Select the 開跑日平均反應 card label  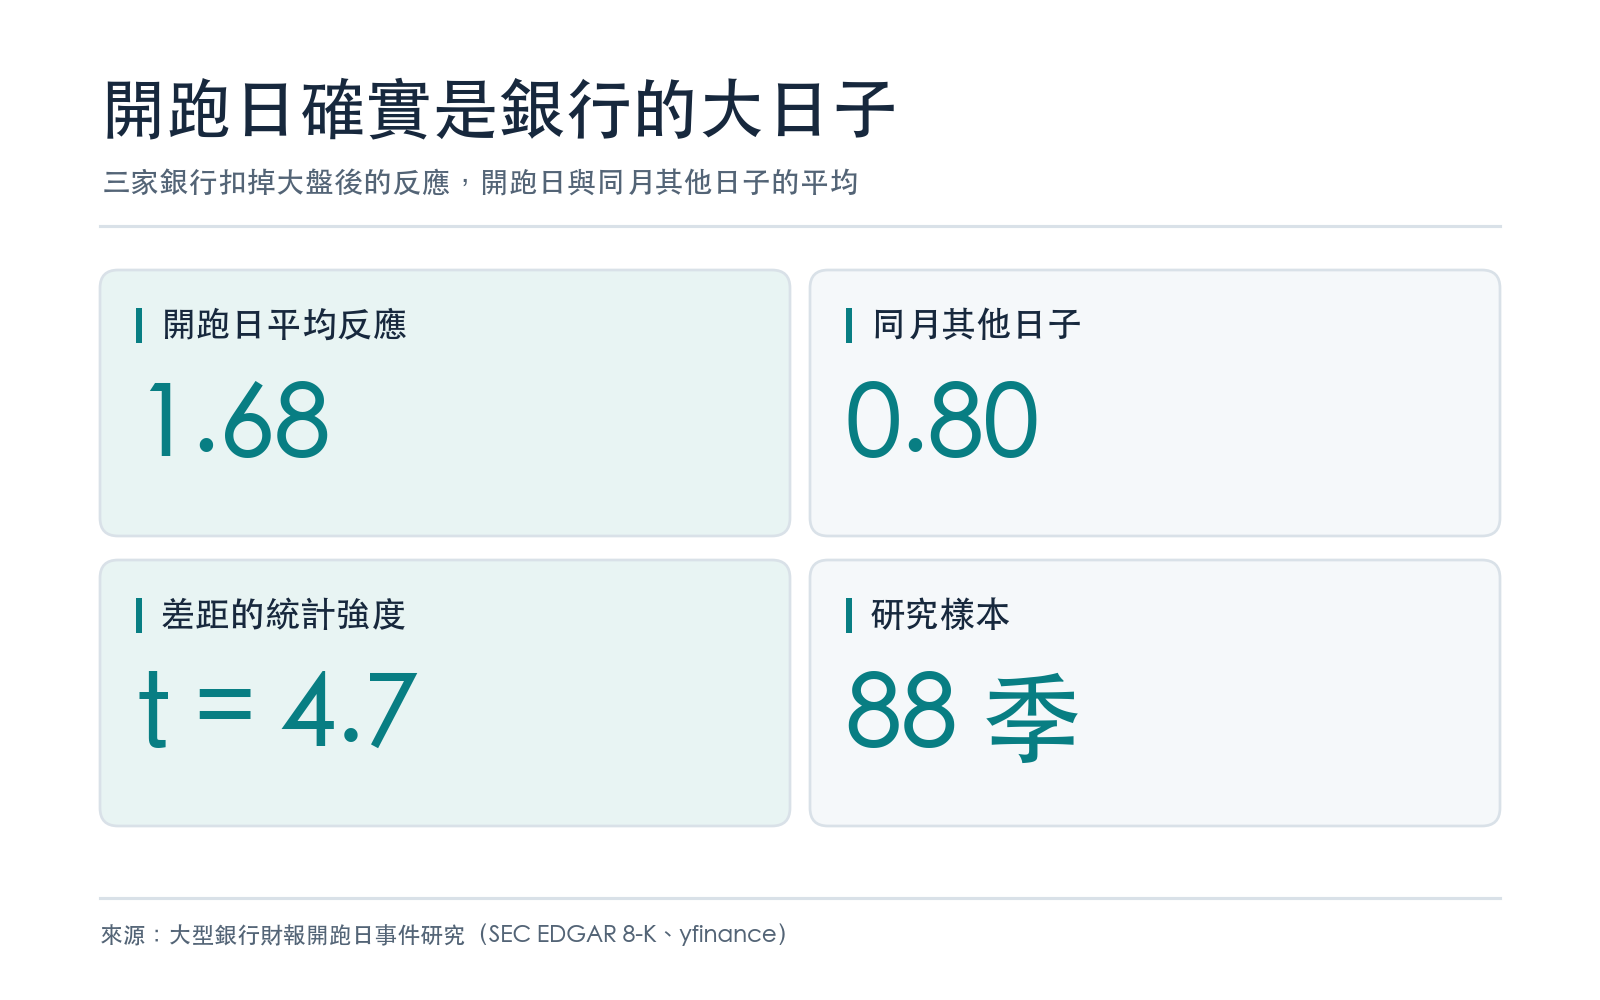pyautogui.click(x=284, y=325)
